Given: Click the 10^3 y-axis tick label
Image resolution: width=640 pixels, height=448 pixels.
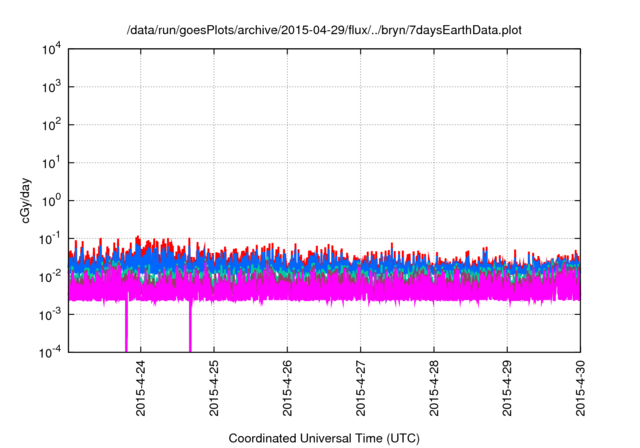Looking at the screenshot, I should (51, 87).
